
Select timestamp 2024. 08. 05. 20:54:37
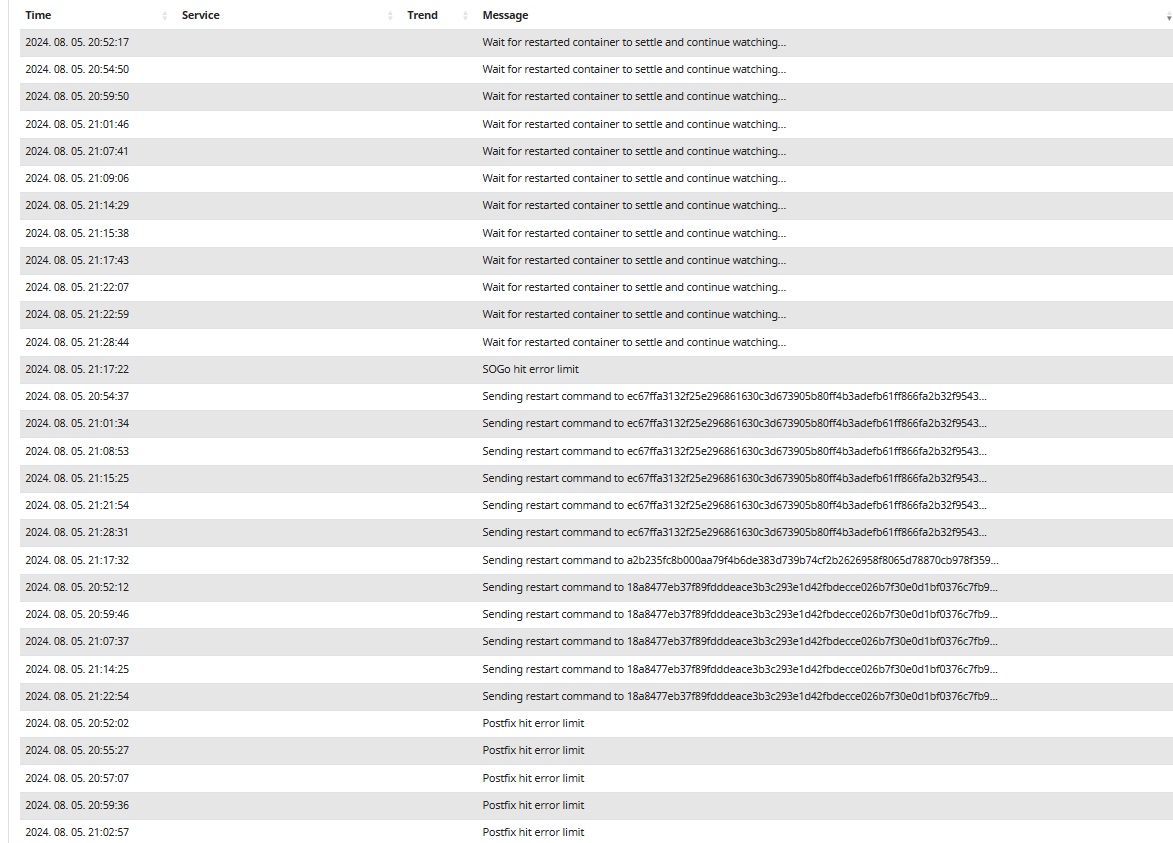point(77,396)
